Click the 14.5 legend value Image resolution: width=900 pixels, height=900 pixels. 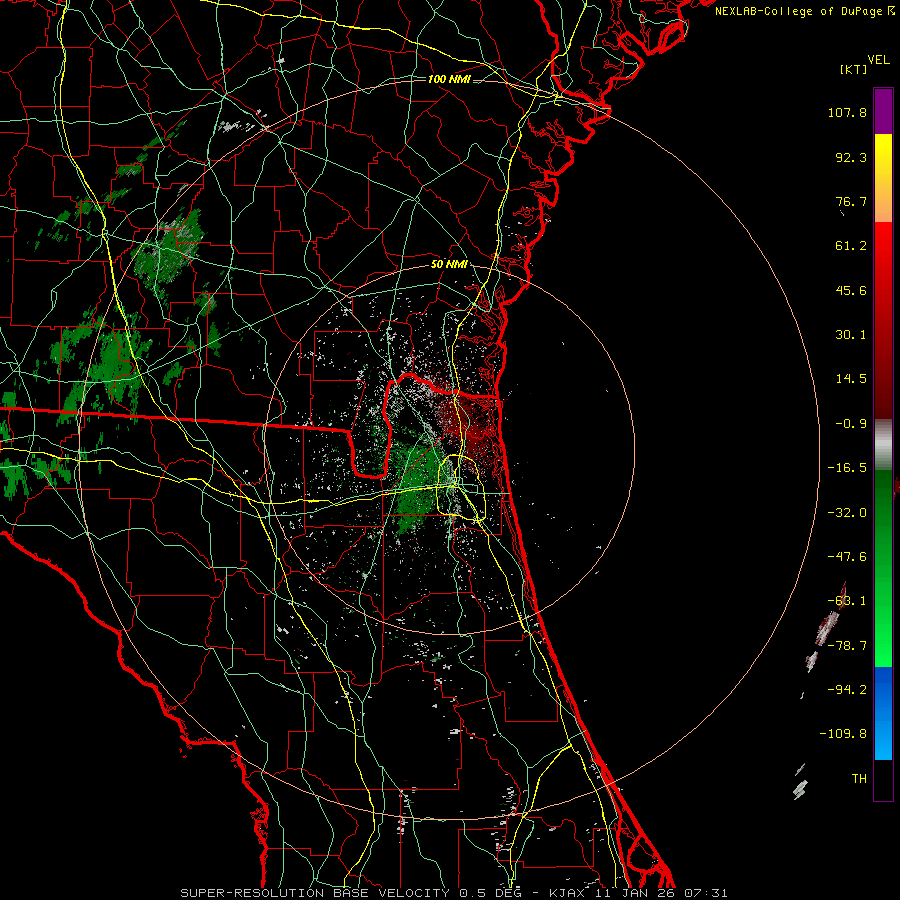851,379
